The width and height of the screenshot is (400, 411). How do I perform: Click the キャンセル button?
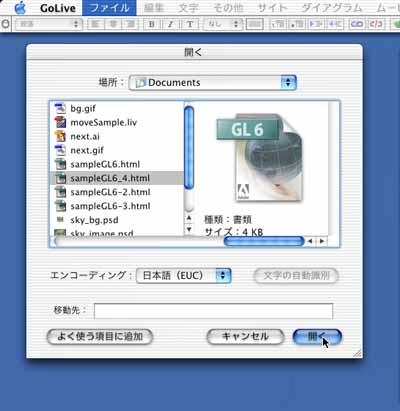coord(245,337)
